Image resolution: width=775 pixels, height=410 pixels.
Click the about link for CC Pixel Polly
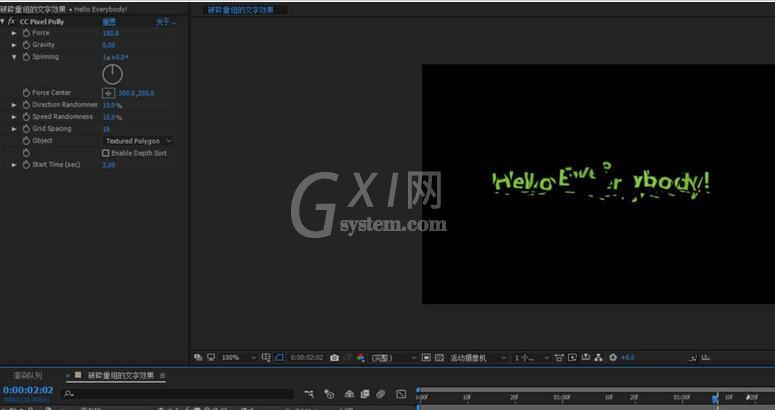(165, 22)
